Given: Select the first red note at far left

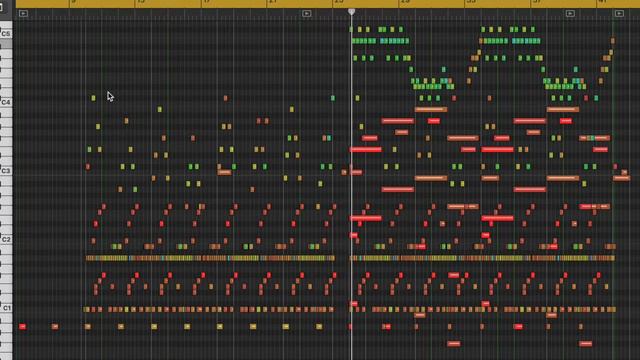Looking at the screenshot, I should click(x=22, y=327).
